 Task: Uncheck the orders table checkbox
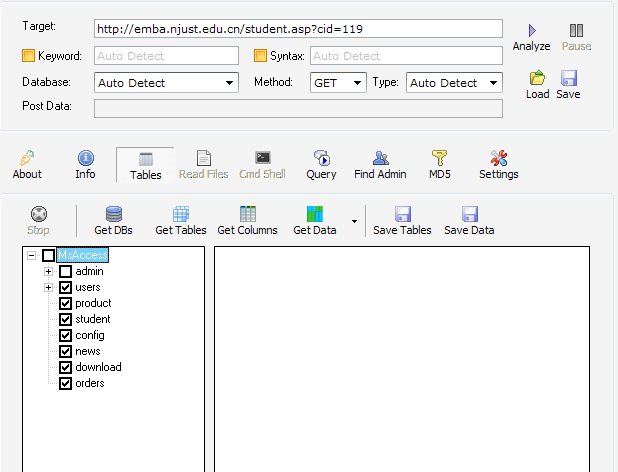click(x=65, y=383)
